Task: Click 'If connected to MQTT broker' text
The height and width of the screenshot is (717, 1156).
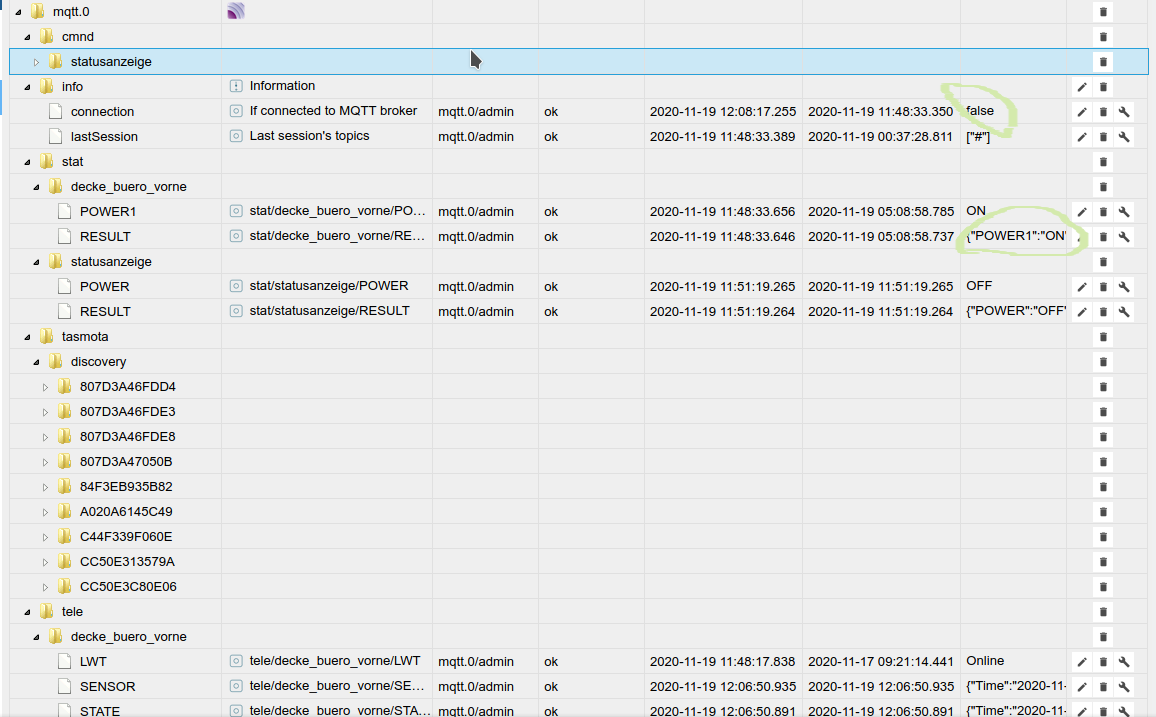Action: click(333, 111)
